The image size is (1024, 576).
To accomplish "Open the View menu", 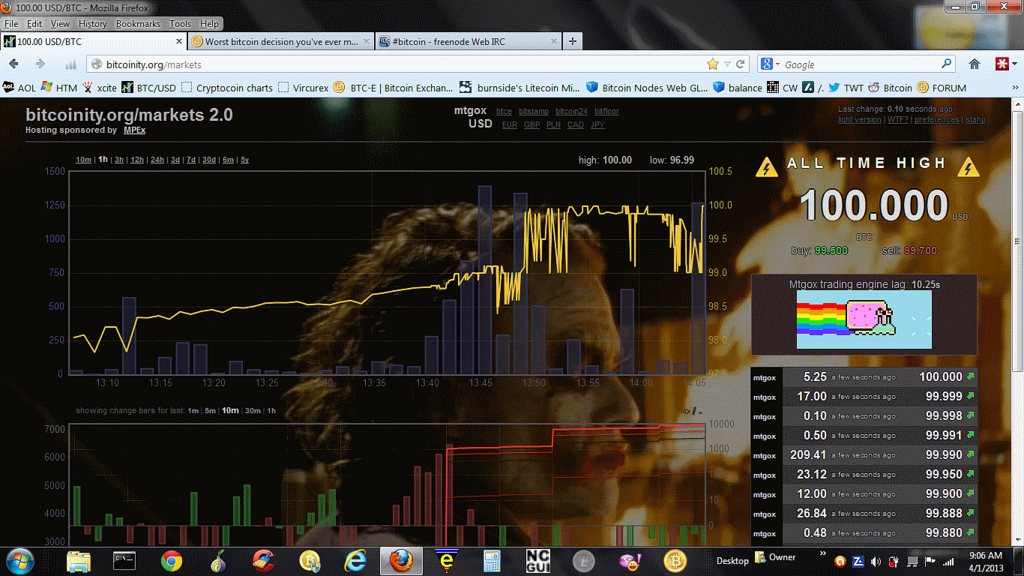I will pos(59,24).
